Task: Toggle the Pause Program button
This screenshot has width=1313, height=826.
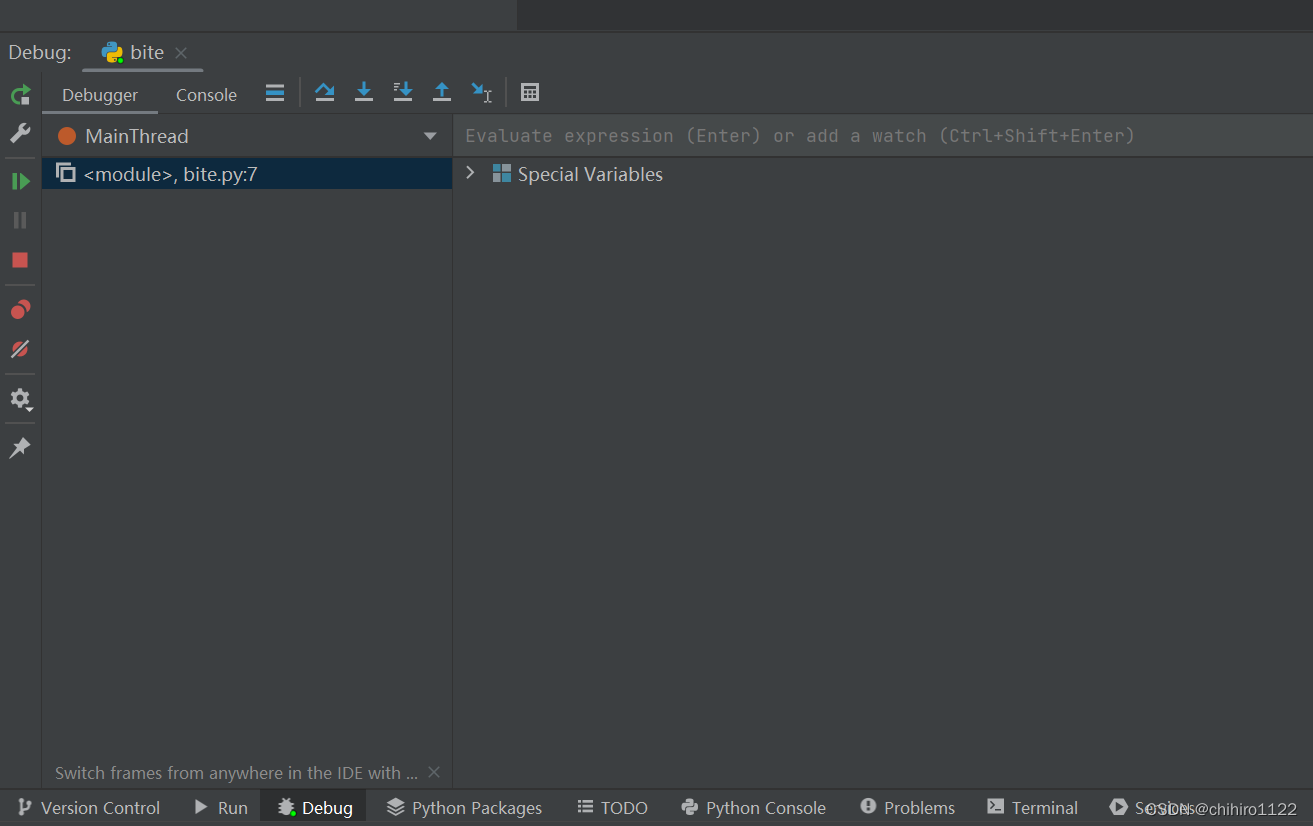Action: pyautogui.click(x=19, y=220)
